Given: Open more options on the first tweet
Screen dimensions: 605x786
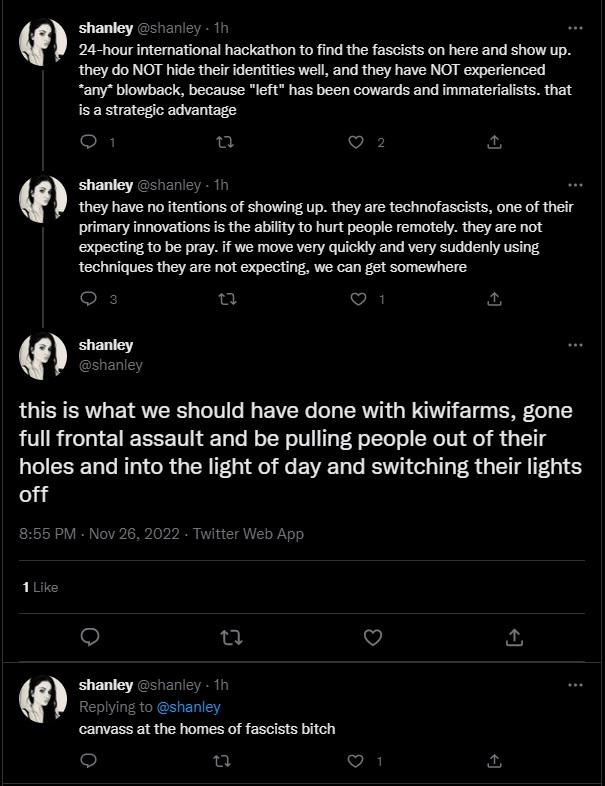Looking at the screenshot, I should 575,29.
